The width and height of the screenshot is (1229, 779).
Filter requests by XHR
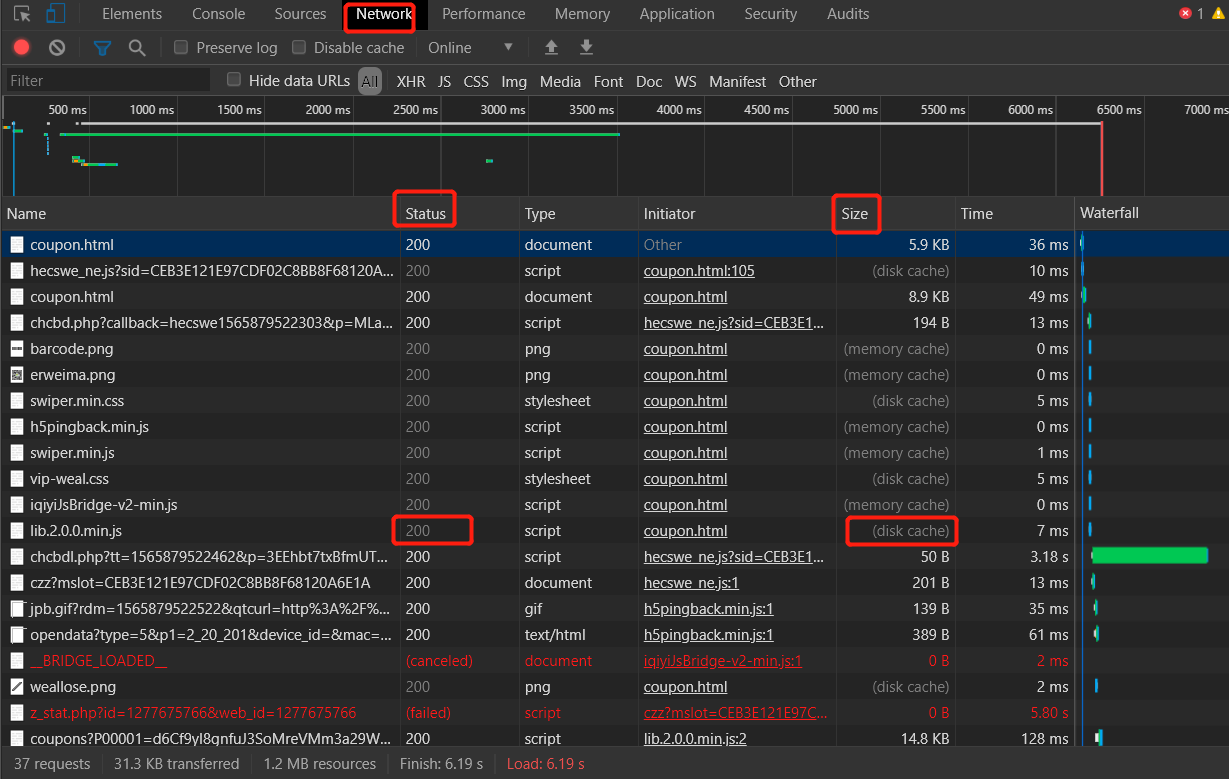pyautogui.click(x=411, y=81)
